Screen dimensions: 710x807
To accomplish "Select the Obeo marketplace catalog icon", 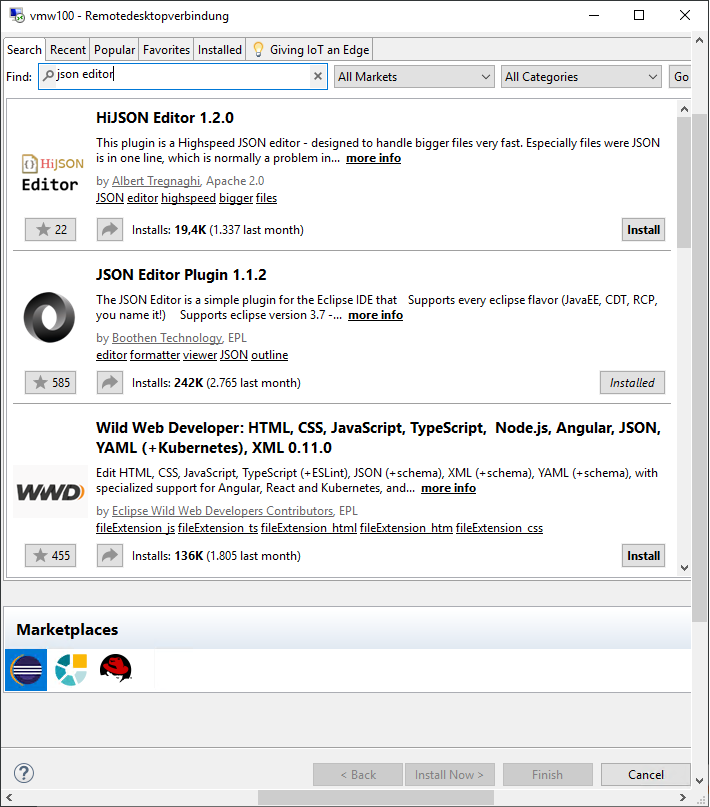I will (x=71, y=670).
